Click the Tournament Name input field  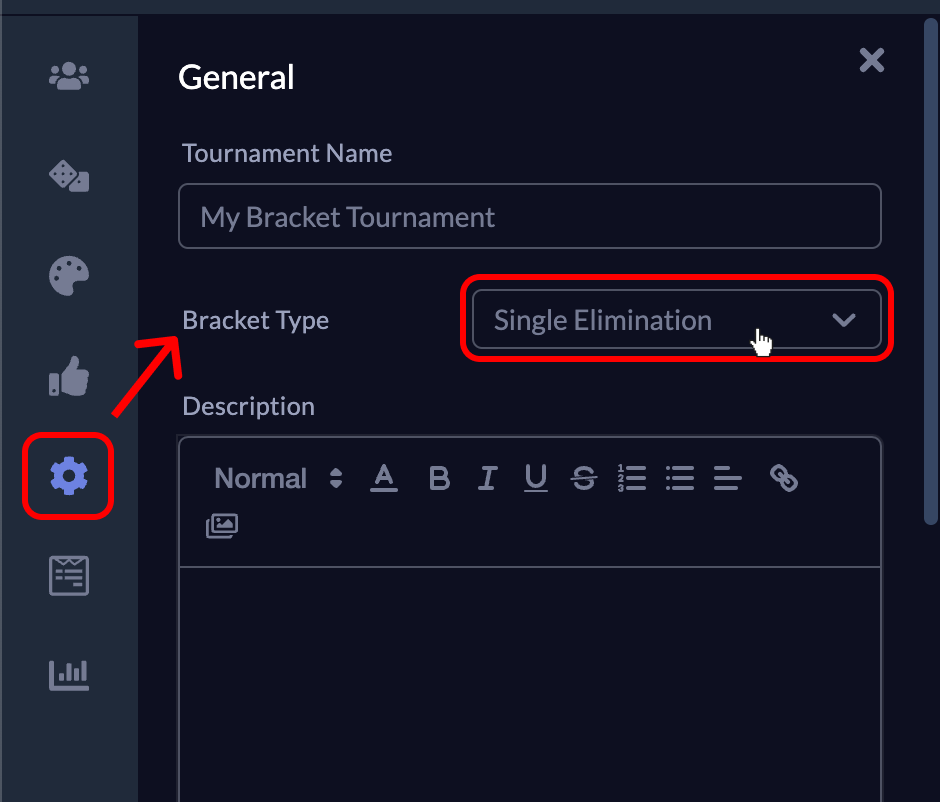point(530,216)
